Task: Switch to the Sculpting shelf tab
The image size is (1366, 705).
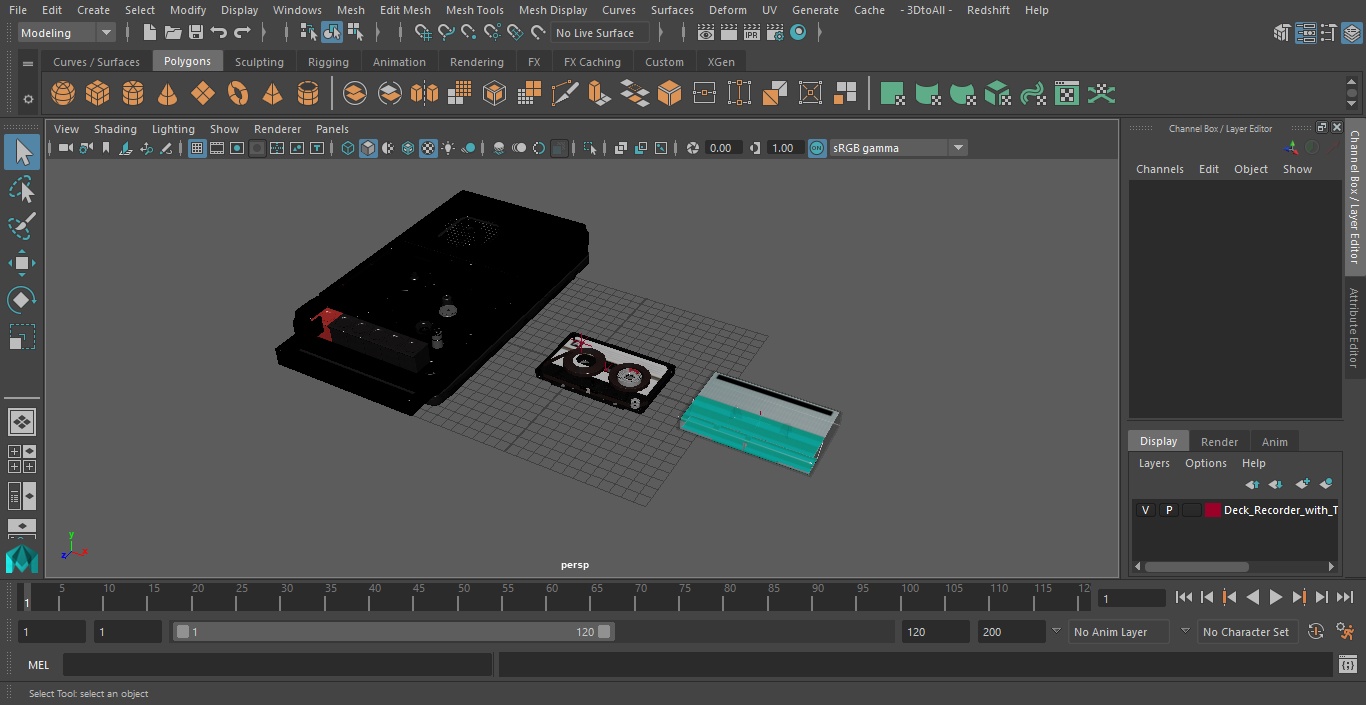Action: click(x=259, y=62)
